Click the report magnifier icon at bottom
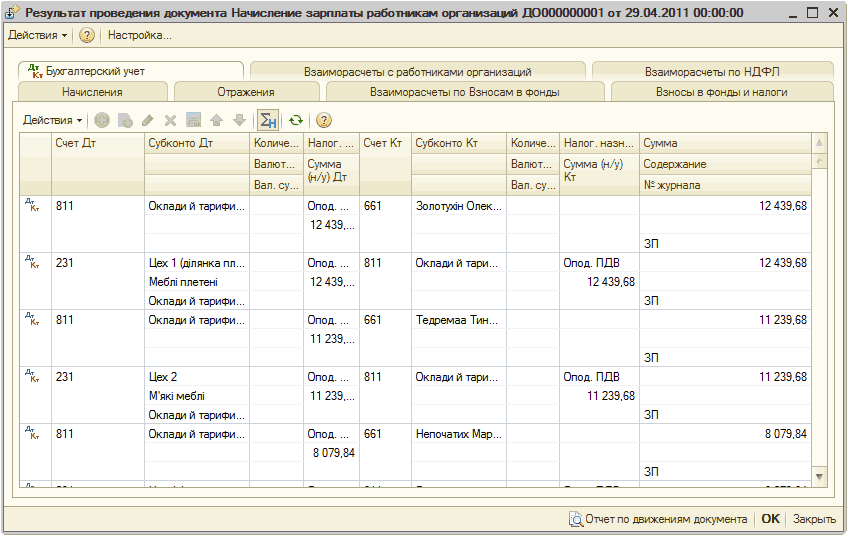 (576, 519)
